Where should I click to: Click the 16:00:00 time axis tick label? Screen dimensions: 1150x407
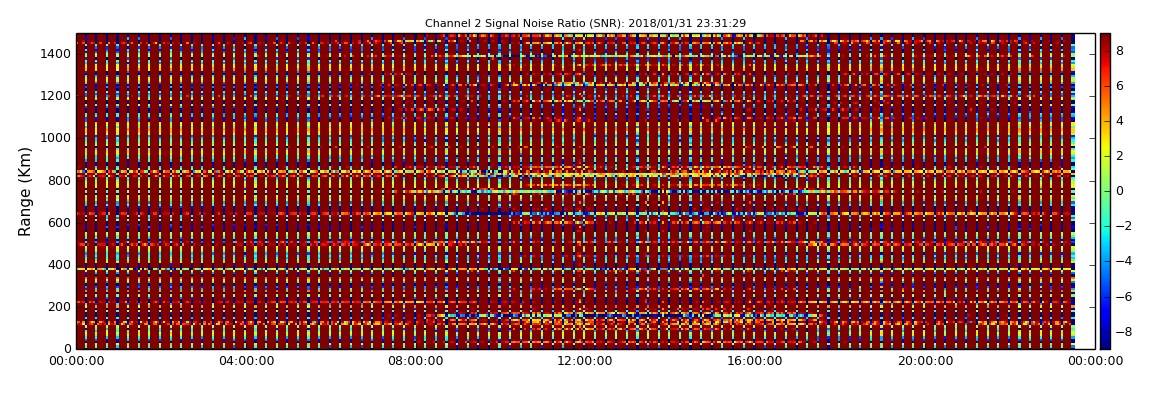pyautogui.click(x=754, y=361)
